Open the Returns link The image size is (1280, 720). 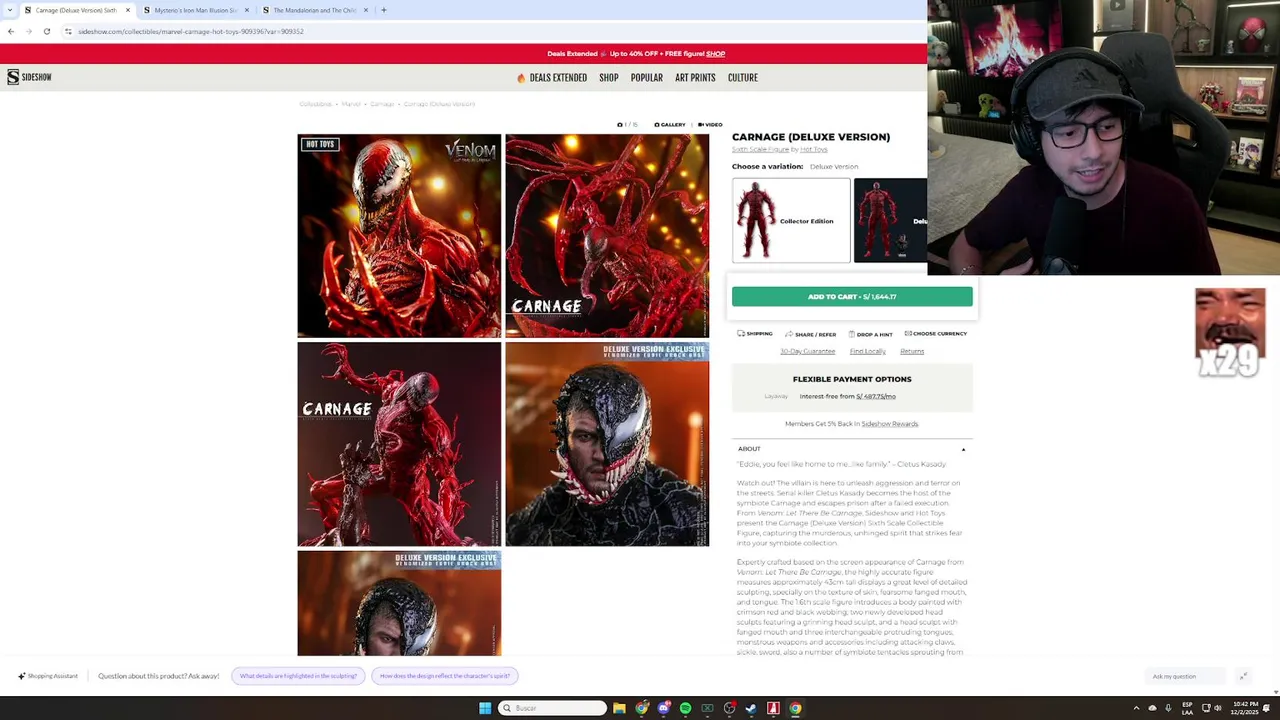click(x=912, y=352)
